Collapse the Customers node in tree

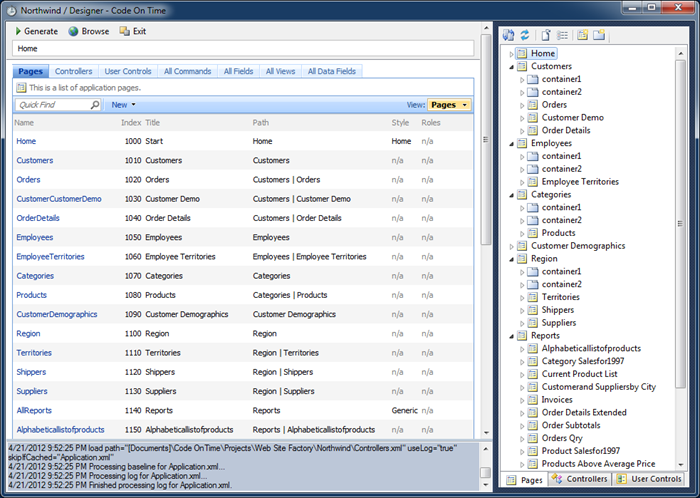(x=512, y=67)
